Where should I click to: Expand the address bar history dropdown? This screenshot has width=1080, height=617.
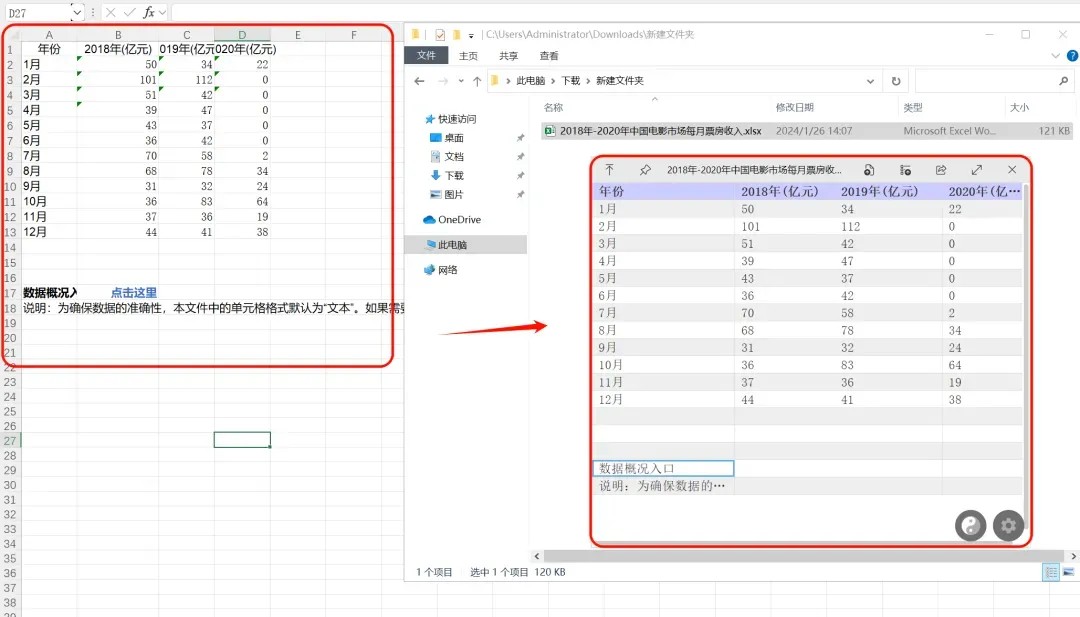[x=870, y=81]
